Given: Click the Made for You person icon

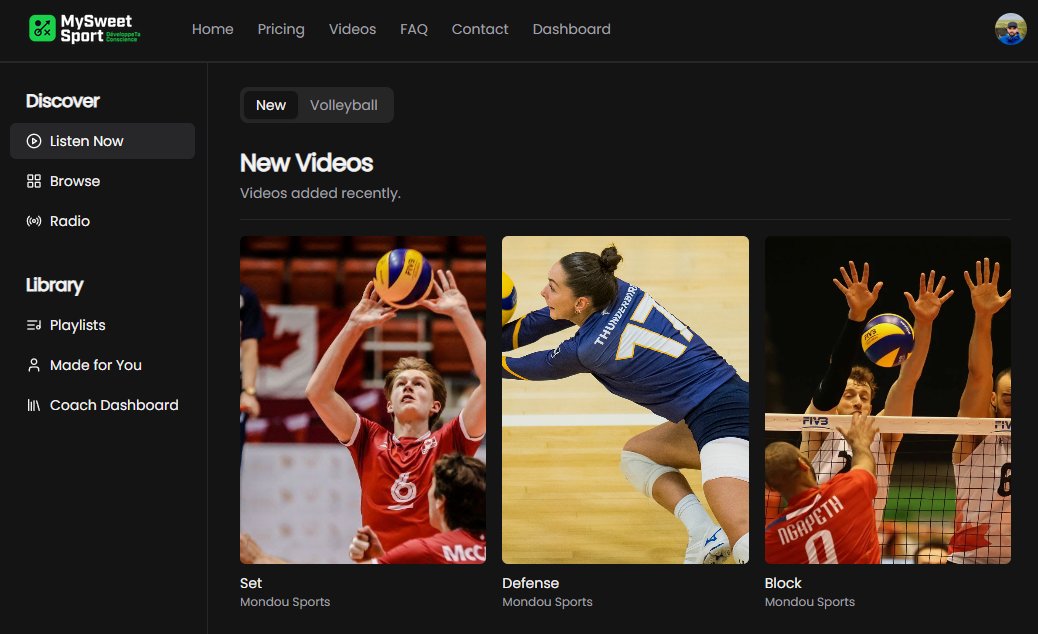Looking at the screenshot, I should pyautogui.click(x=34, y=365).
